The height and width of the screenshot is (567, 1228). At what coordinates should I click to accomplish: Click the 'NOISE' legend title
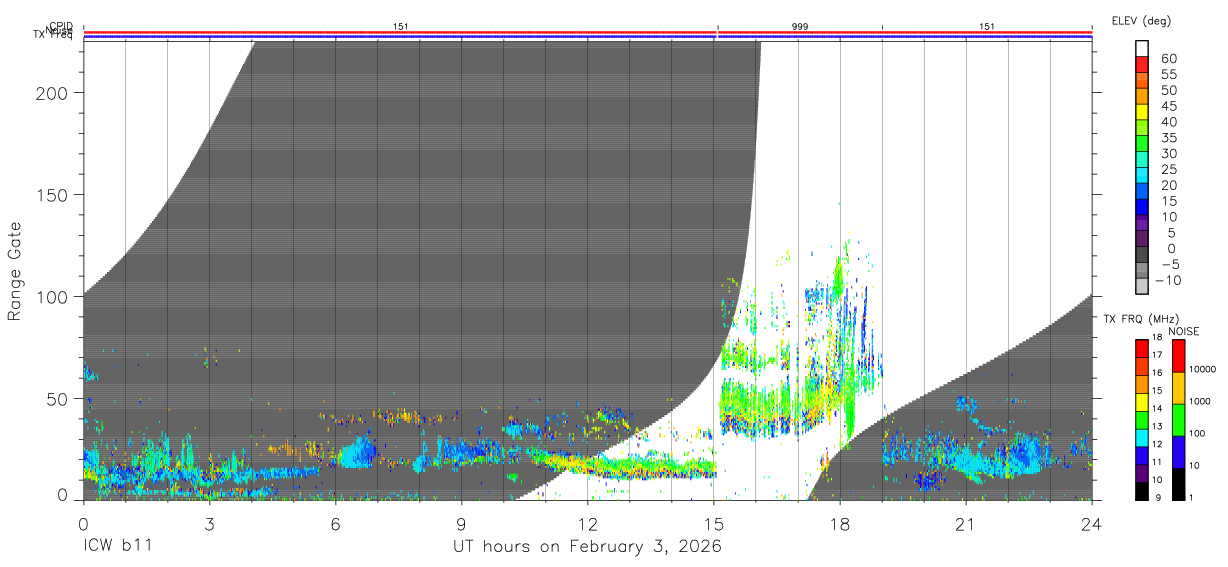pos(1183,330)
